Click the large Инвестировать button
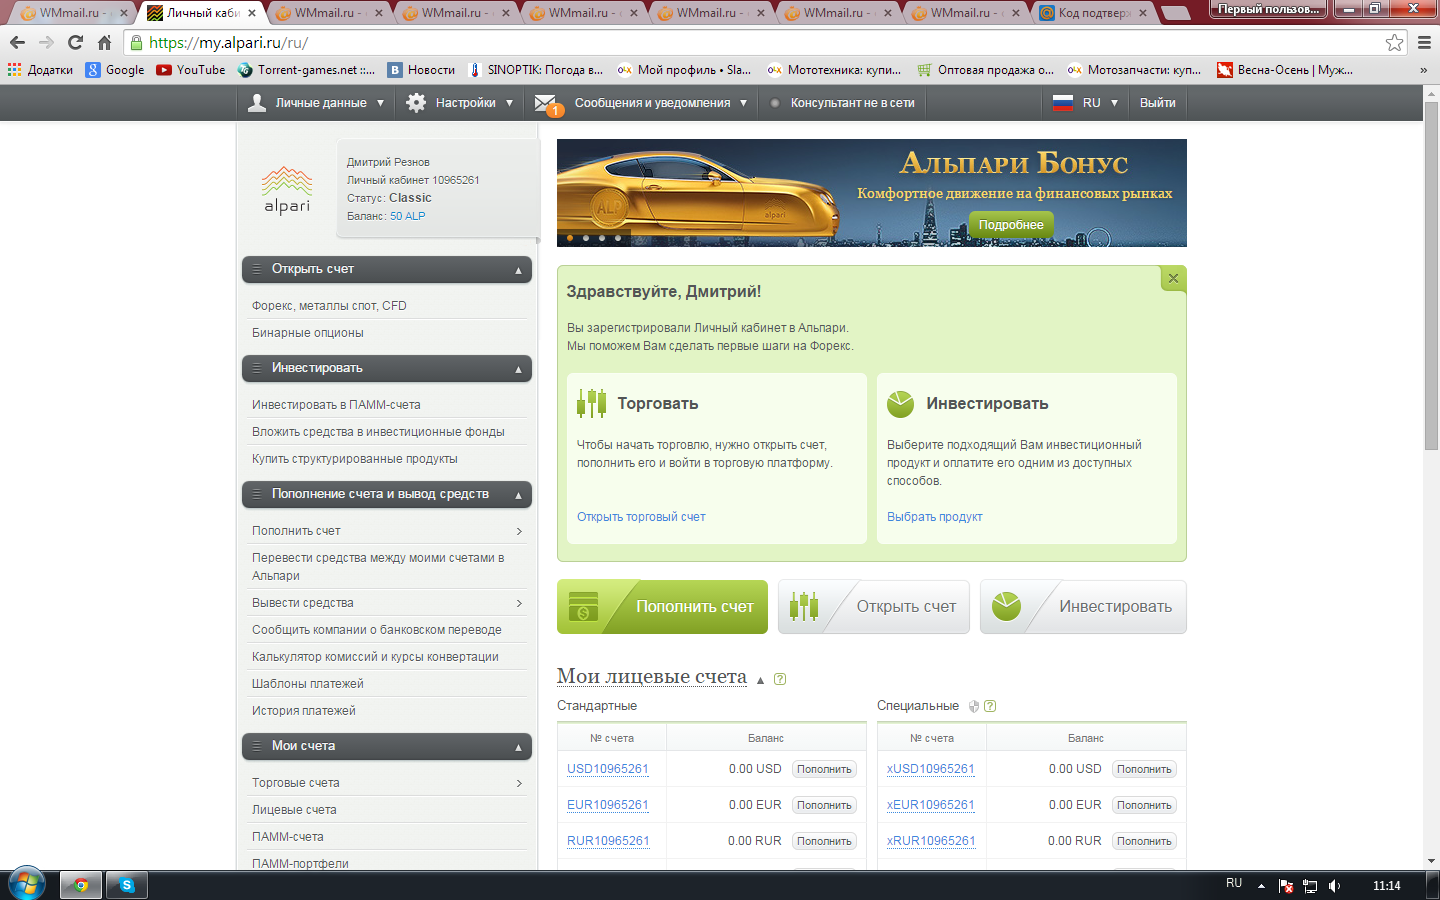This screenshot has width=1440, height=900. [1083, 607]
